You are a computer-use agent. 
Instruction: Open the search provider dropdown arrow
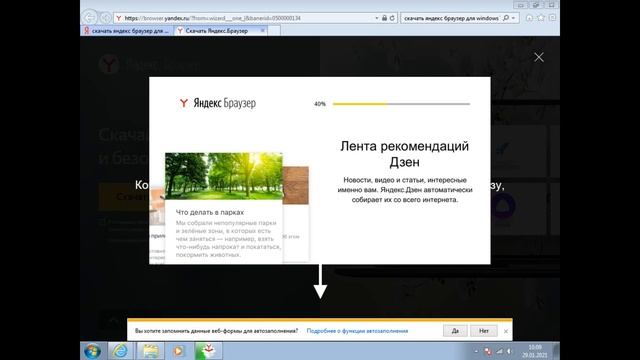(513, 18)
